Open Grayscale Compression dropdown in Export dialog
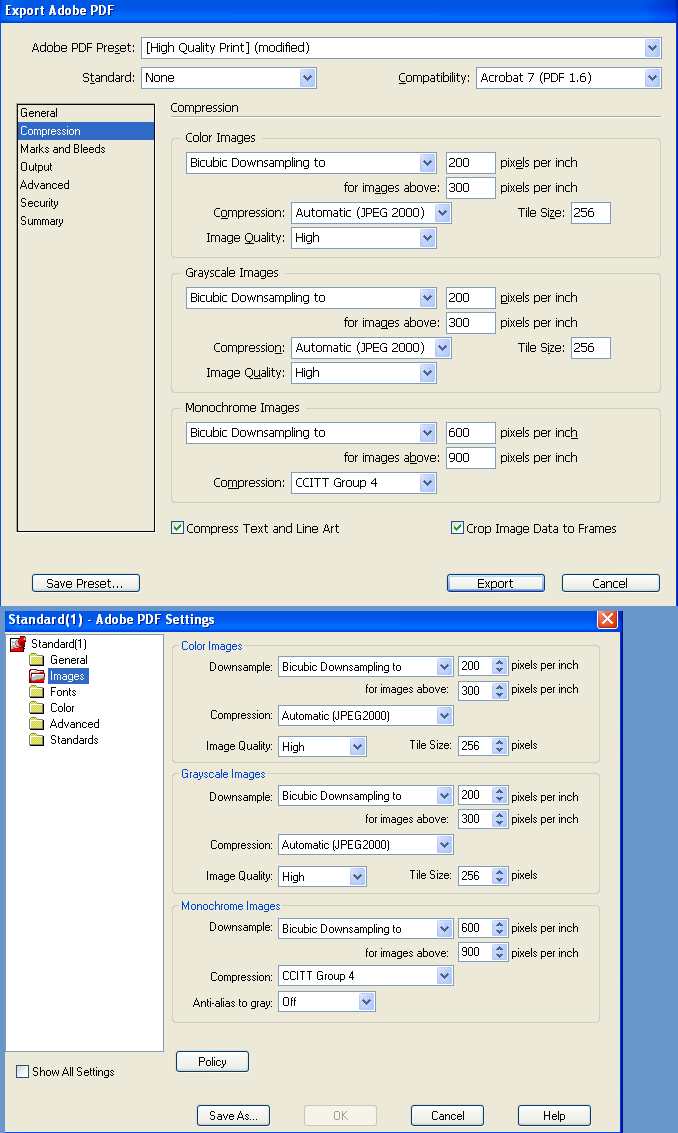This screenshot has height=1133, width=678. point(372,348)
